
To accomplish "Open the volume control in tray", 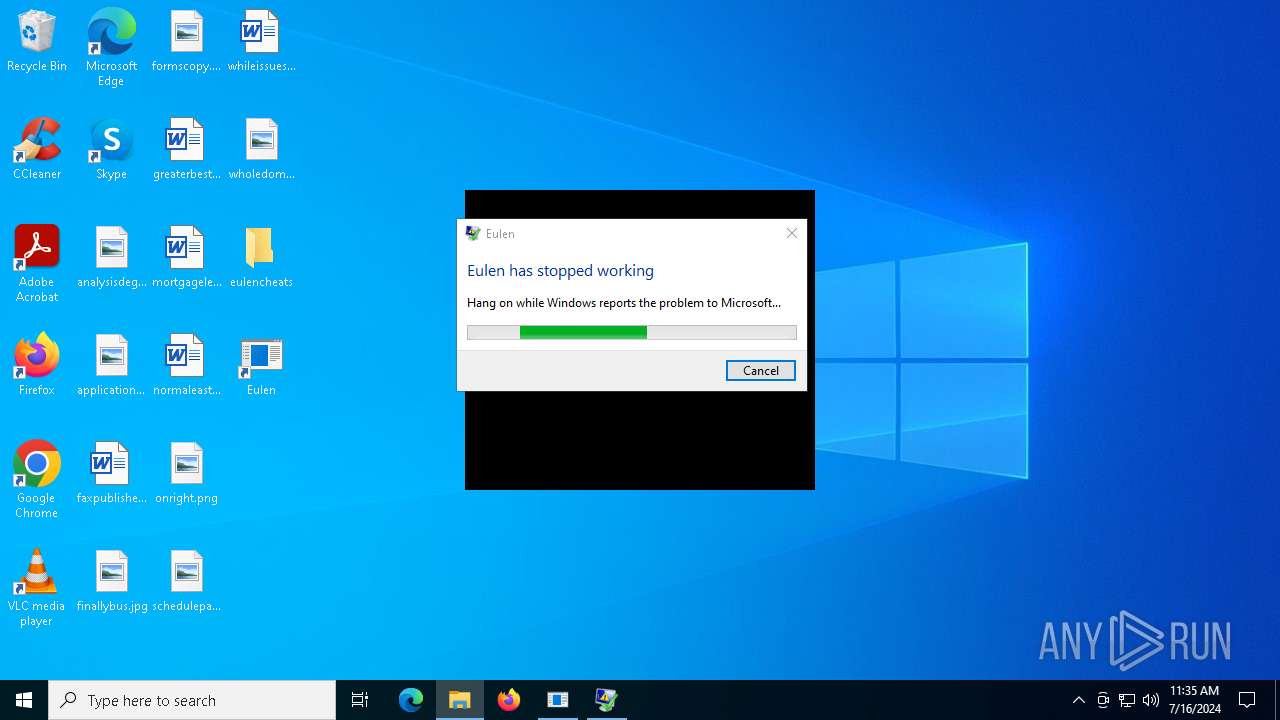I will [1151, 700].
